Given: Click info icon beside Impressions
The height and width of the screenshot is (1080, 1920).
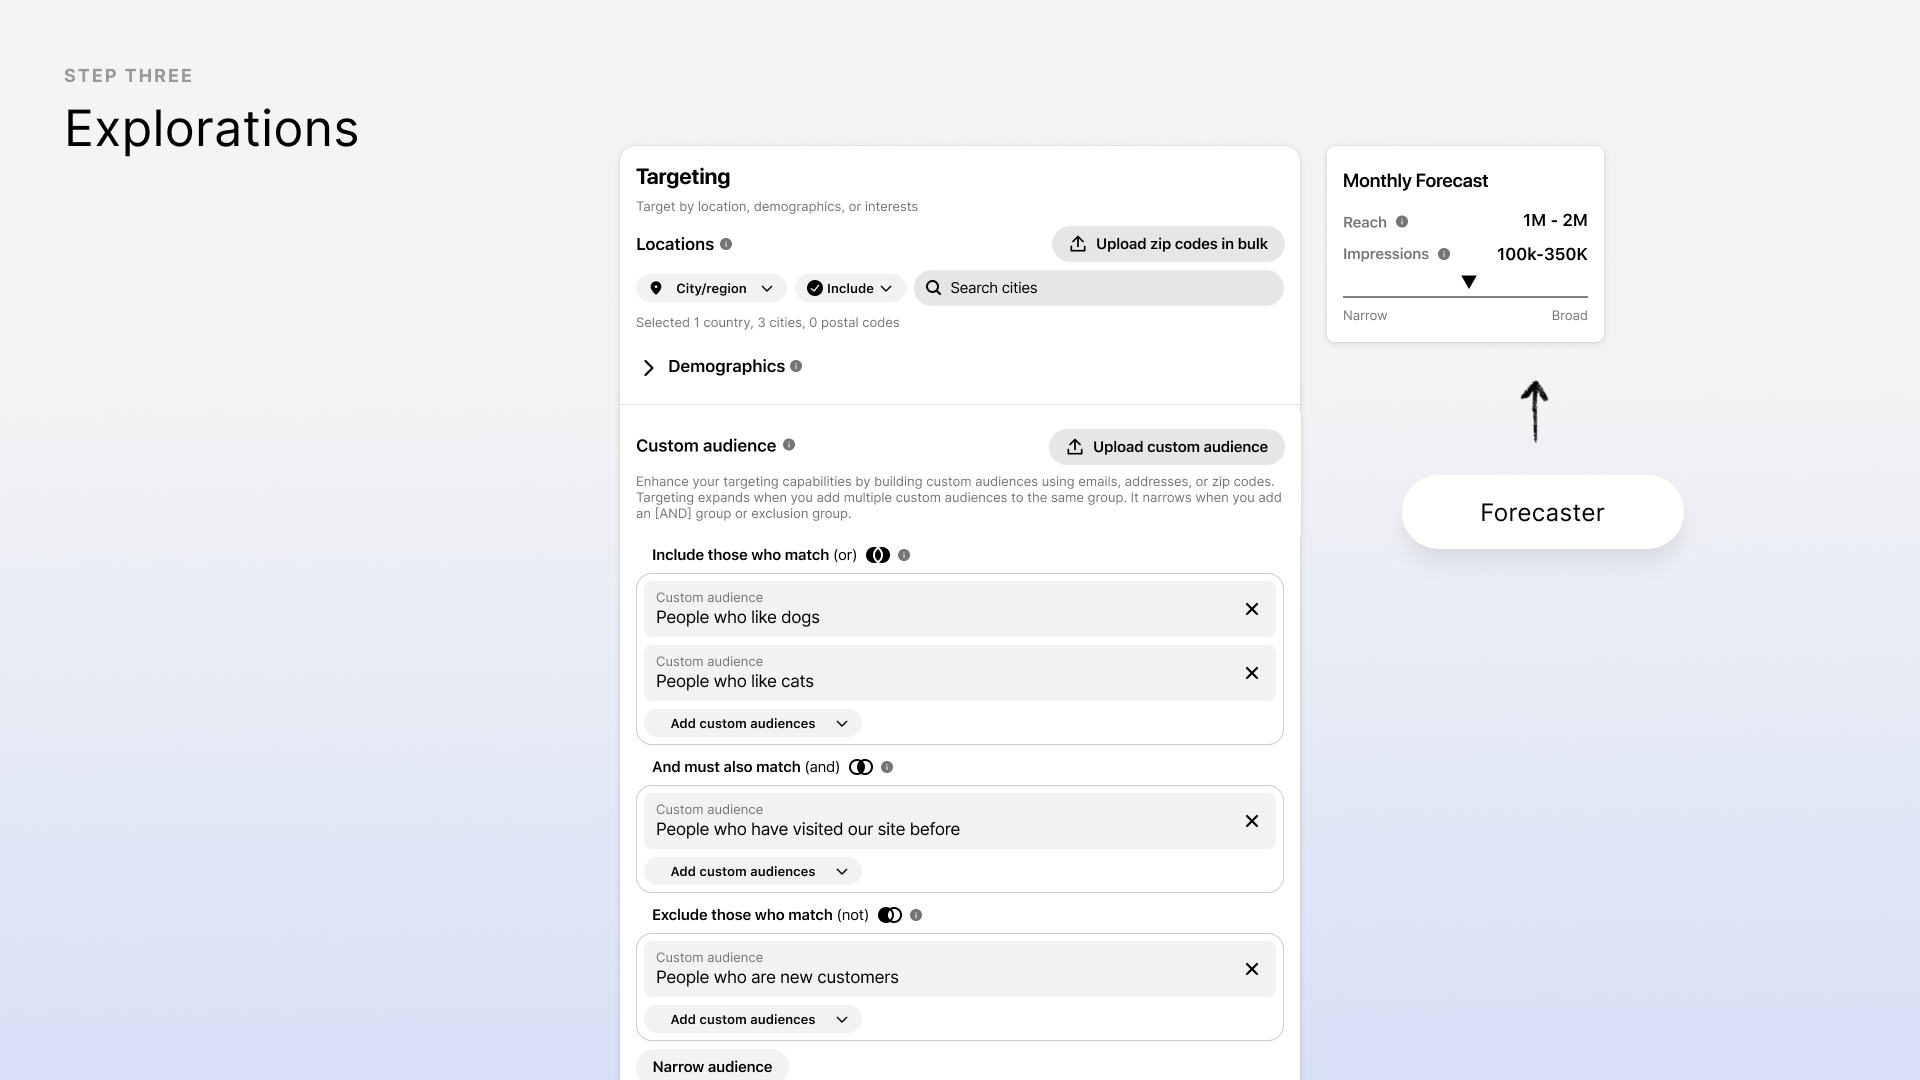Looking at the screenshot, I should point(1444,254).
